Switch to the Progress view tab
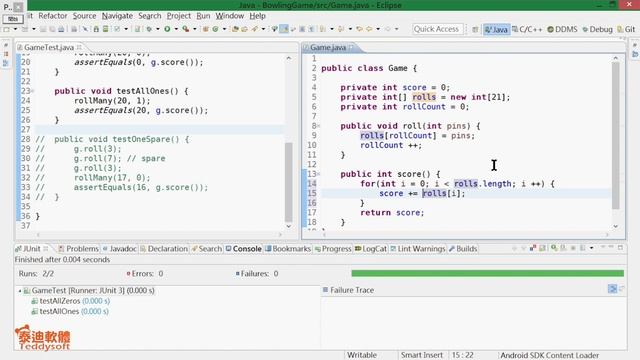 (x=333, y=249)
